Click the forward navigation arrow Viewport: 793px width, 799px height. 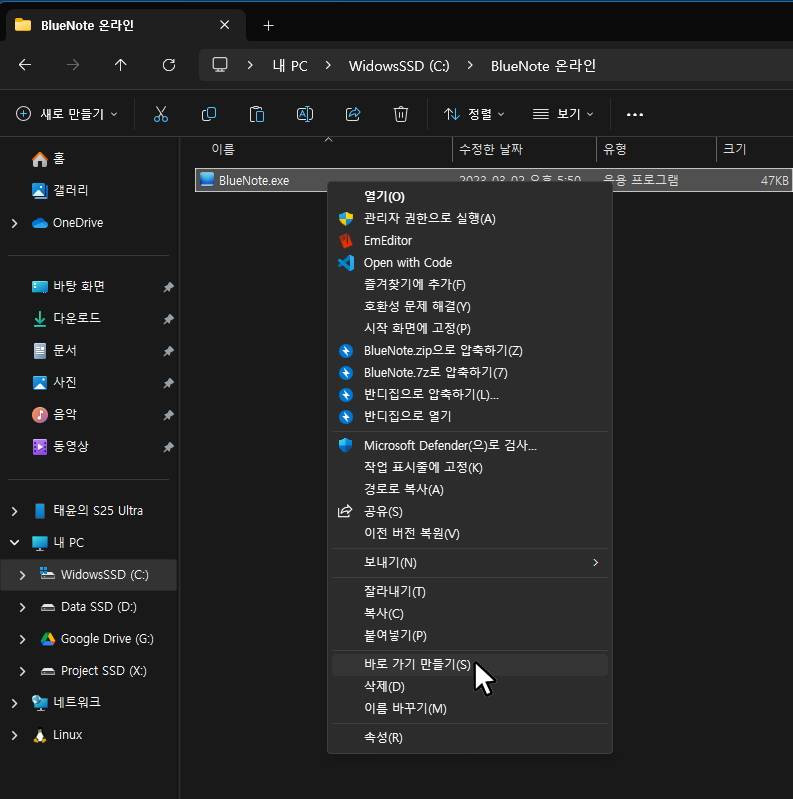pyautogui.click(x=73, y=65)
